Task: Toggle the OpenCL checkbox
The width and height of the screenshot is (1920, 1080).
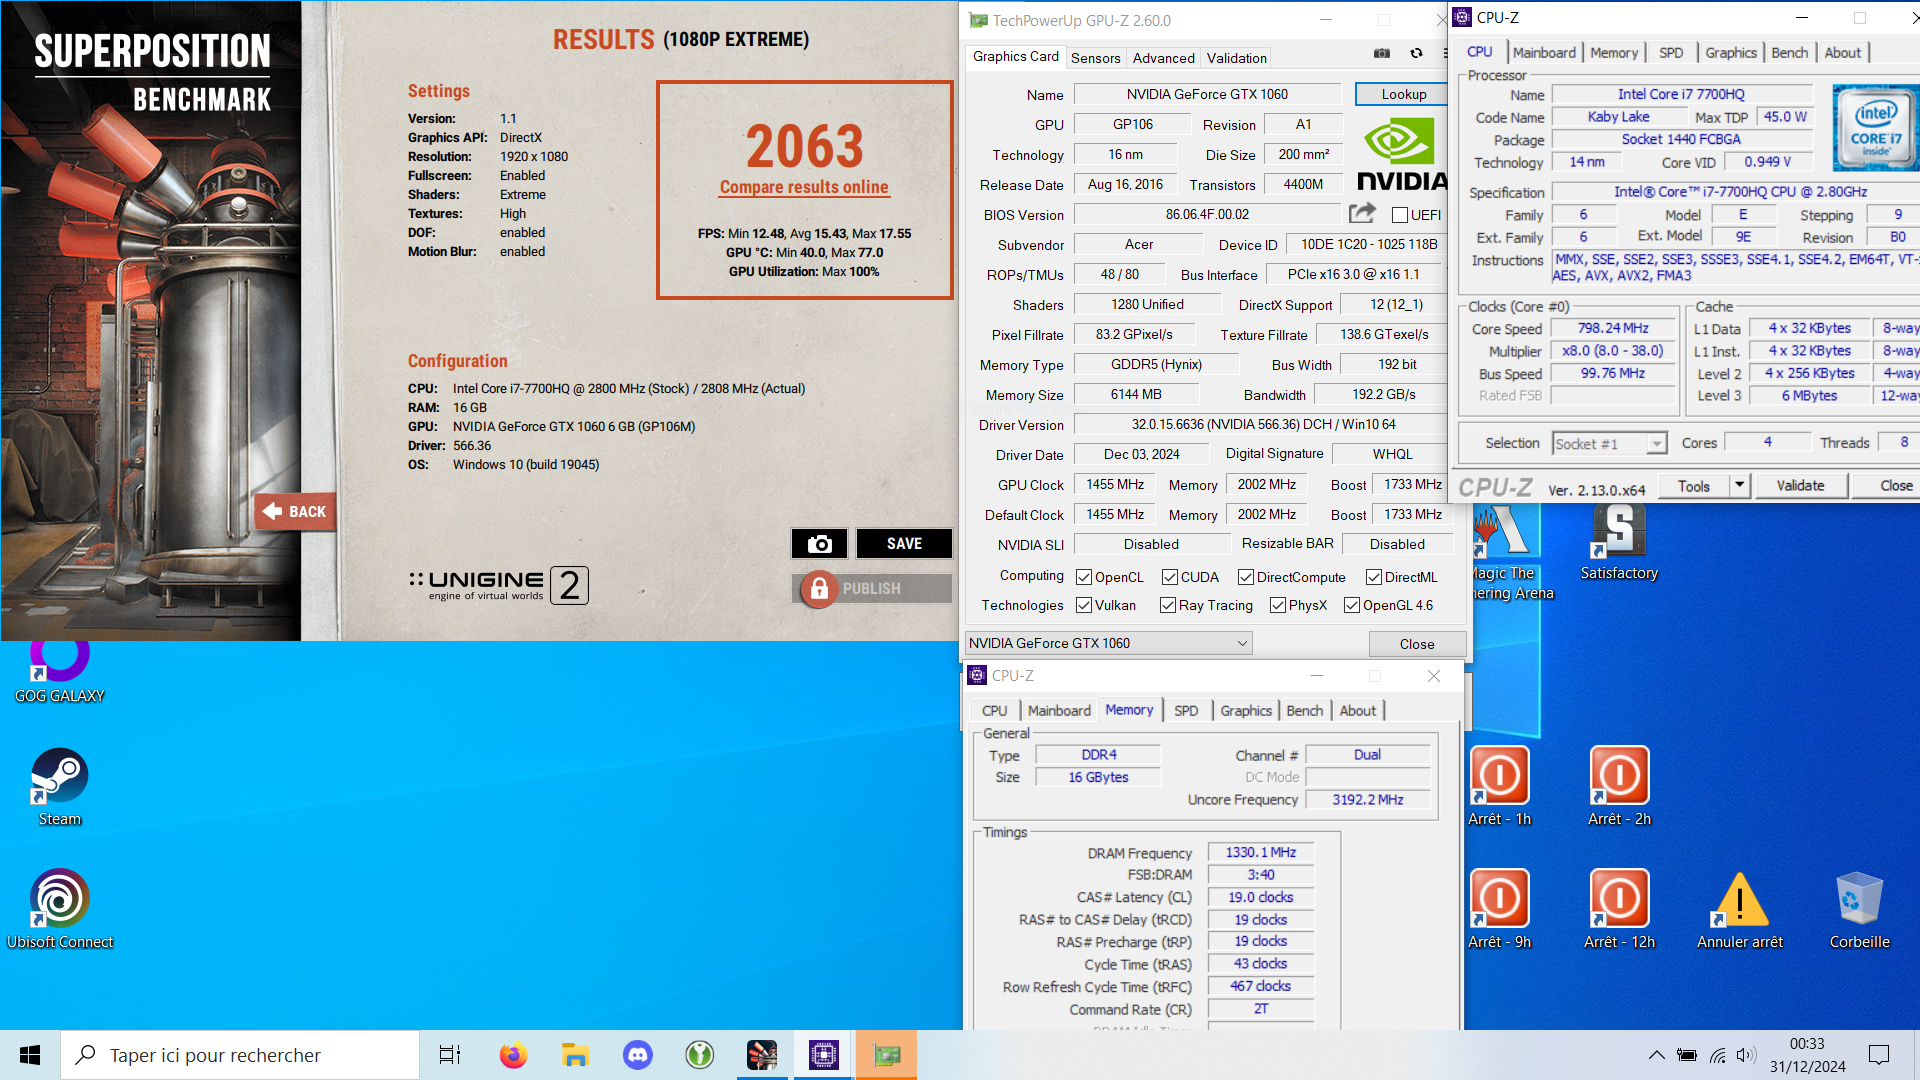Action: (x=1084, y=577)
